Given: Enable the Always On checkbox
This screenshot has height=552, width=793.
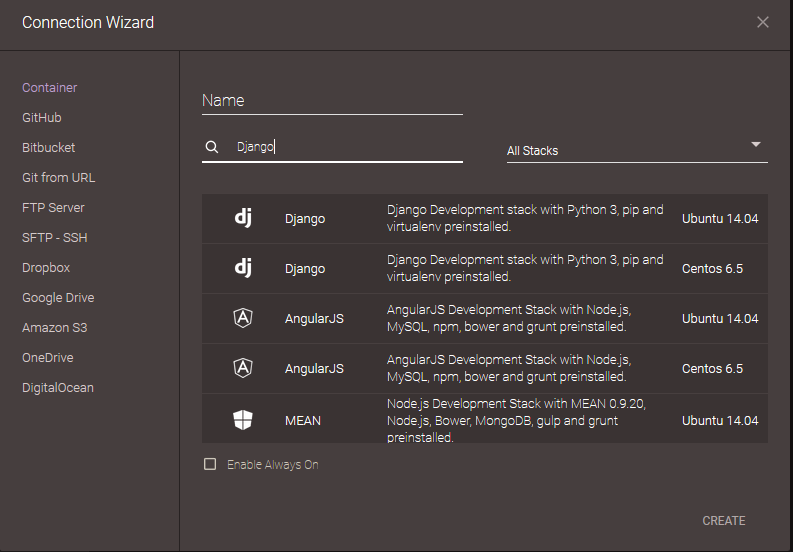Looking at the screenshot, I should click(x=210, y=464).
